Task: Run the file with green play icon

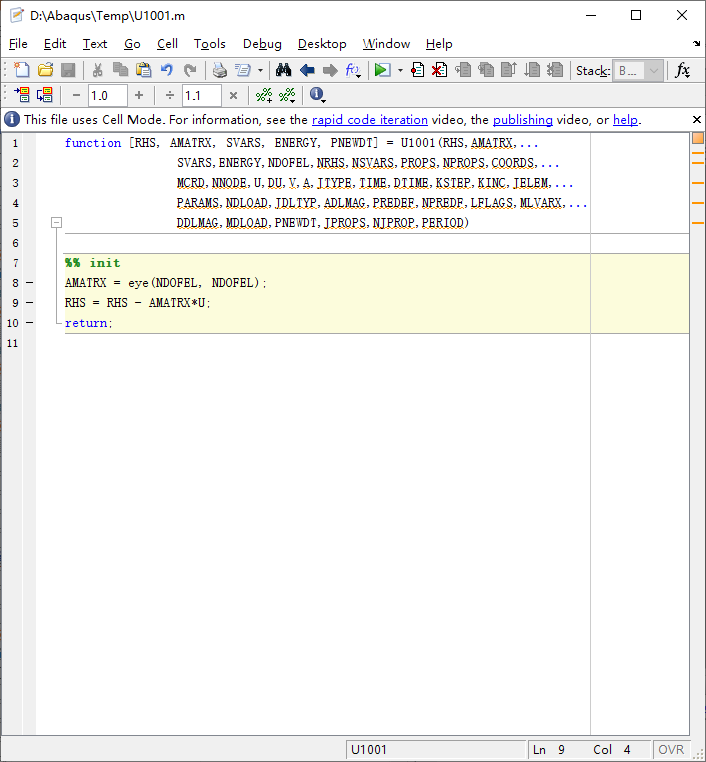Action: click(x=382, y=70)
